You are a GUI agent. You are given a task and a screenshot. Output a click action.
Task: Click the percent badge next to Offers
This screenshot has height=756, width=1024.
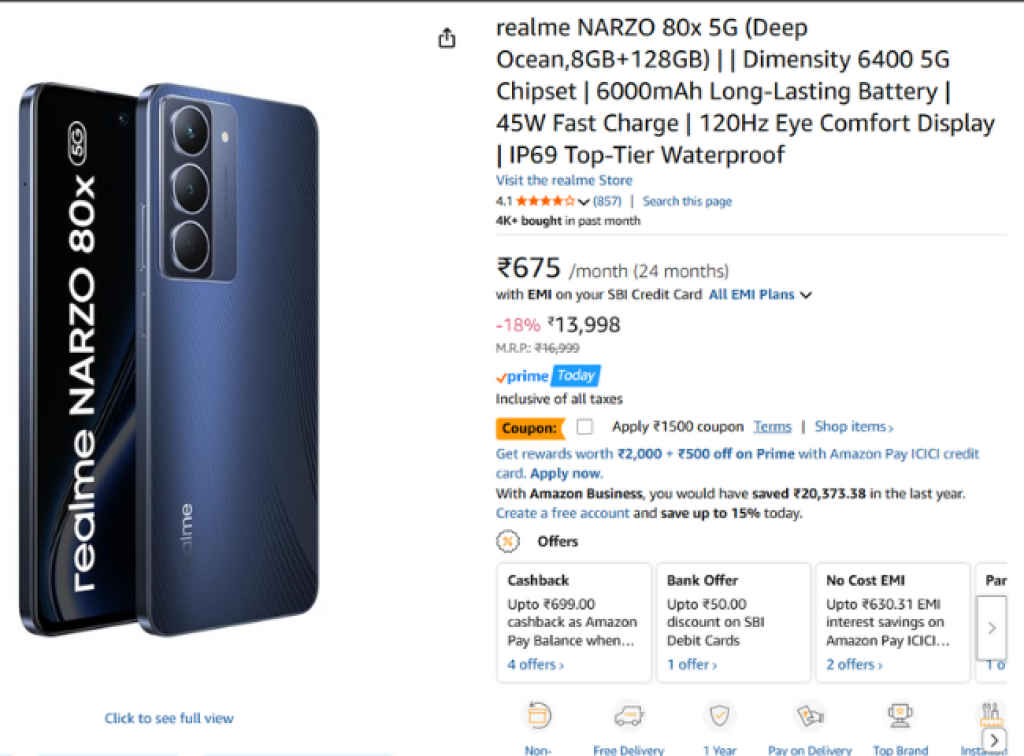pyautogui.click(x=508, y=541)
